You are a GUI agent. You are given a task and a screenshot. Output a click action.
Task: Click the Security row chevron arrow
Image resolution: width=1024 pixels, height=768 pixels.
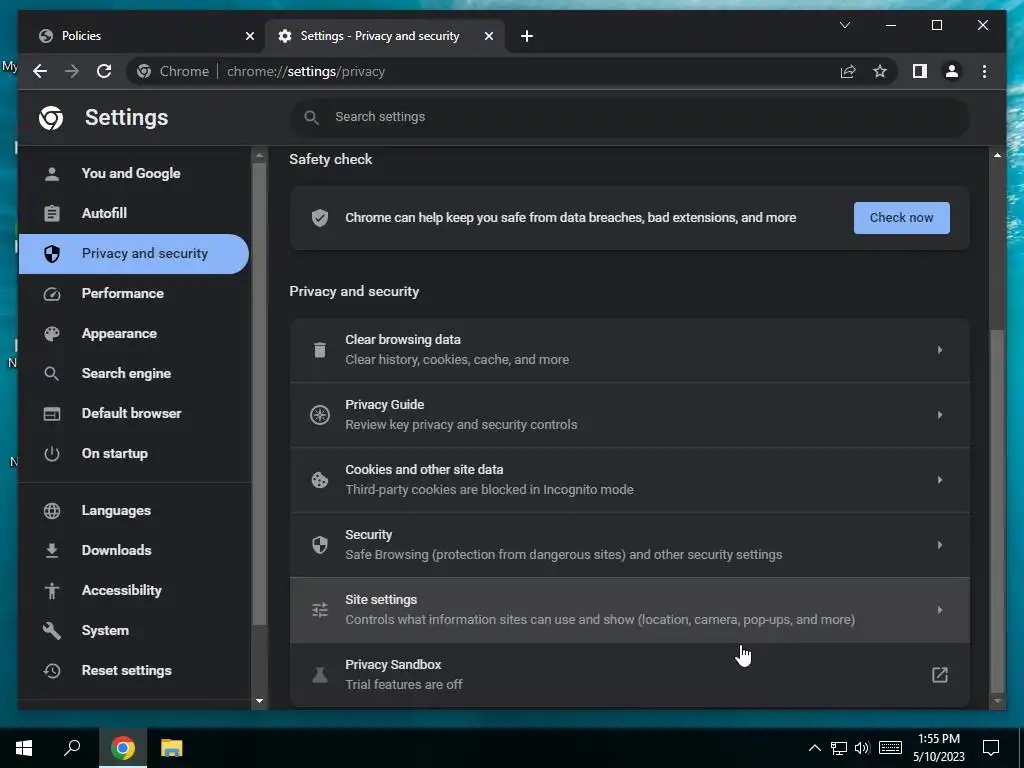tap(940, 545)
